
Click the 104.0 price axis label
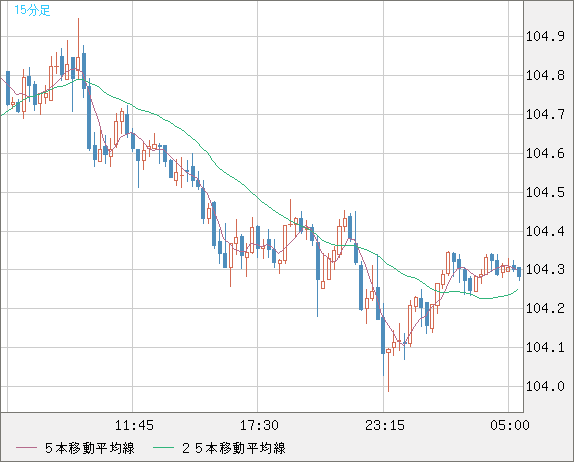545,386
